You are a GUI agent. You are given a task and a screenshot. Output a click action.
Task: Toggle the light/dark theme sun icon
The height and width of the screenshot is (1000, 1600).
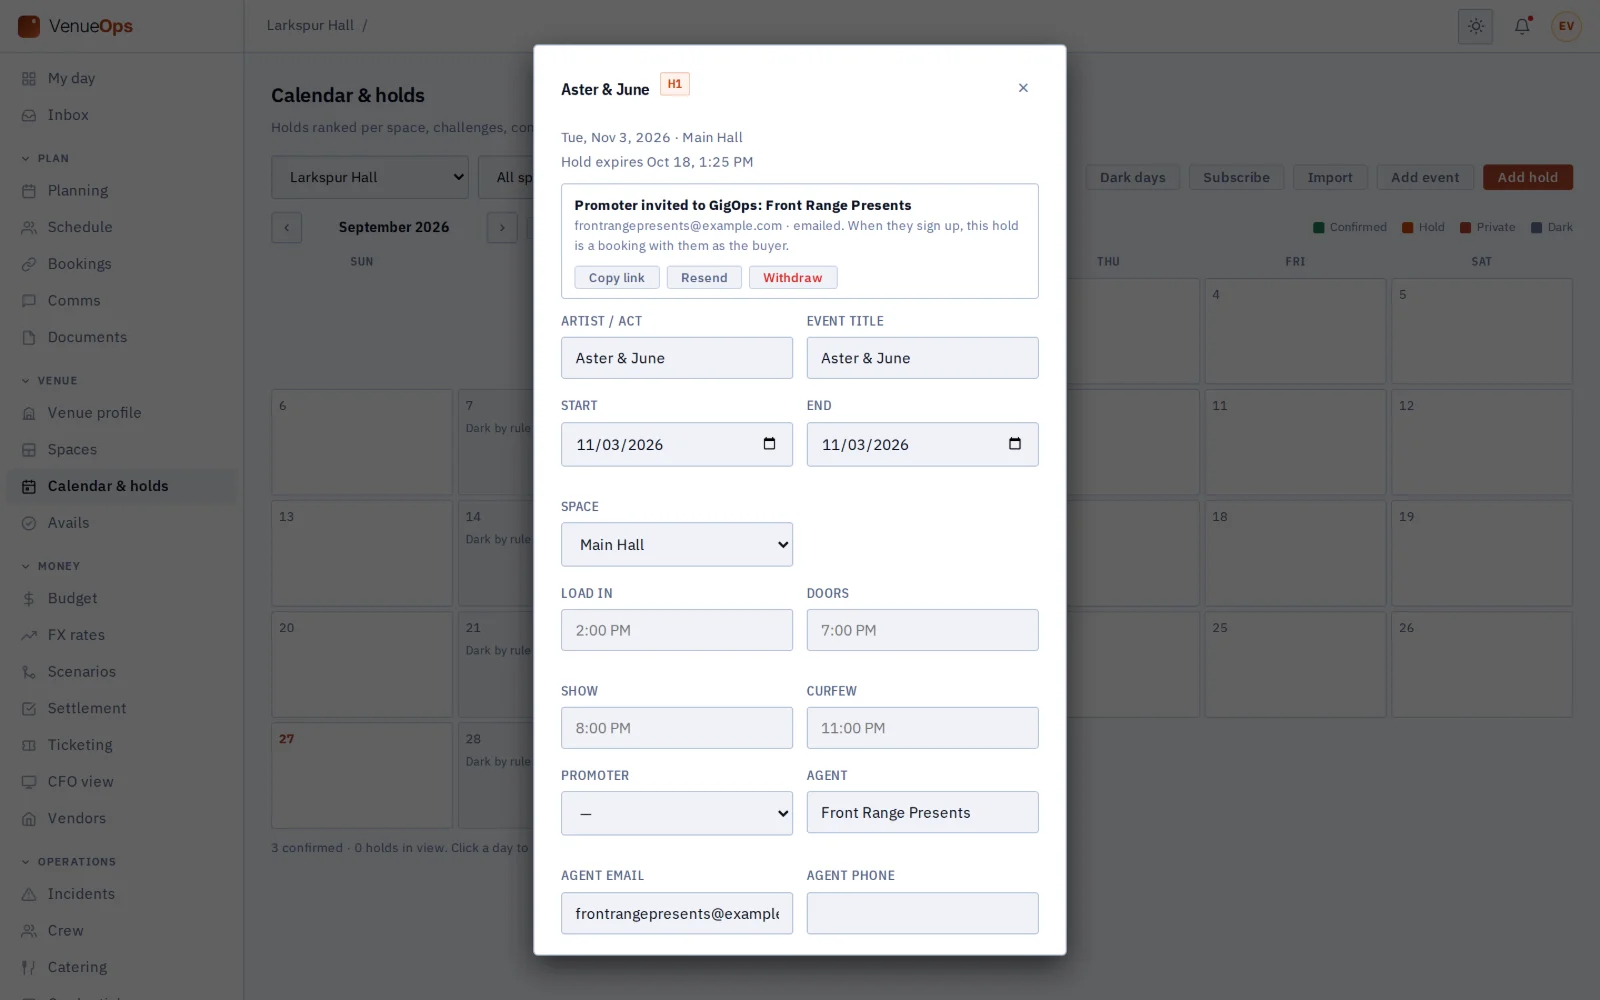(1475, 26)
